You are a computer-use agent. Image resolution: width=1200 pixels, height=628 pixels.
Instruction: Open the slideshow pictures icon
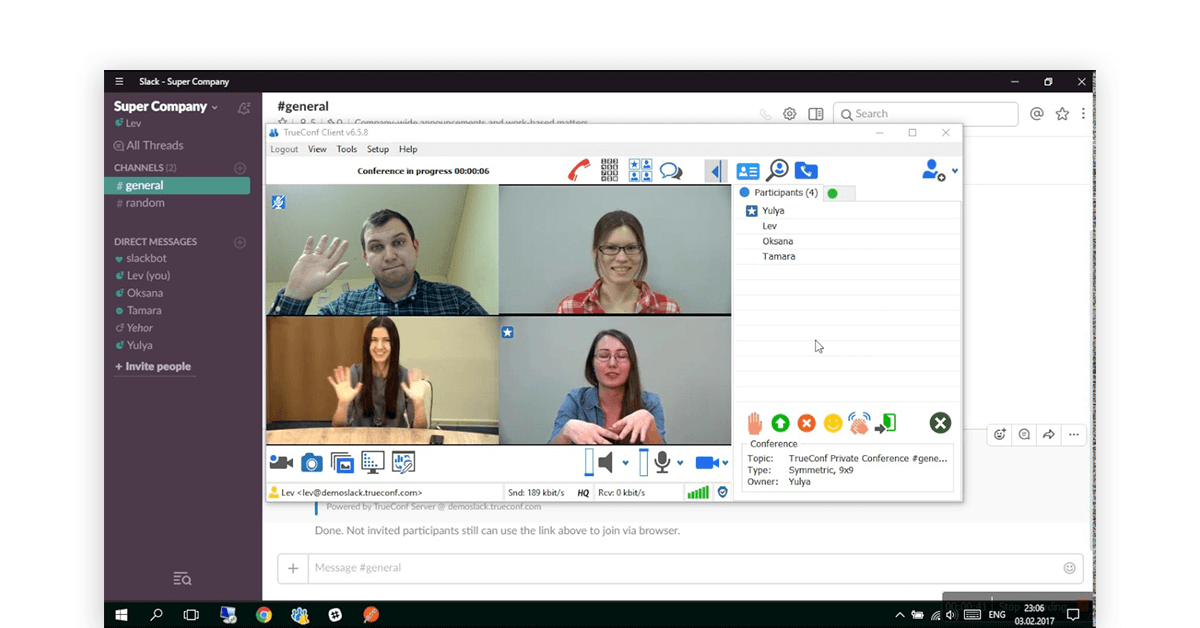point(342,462)
